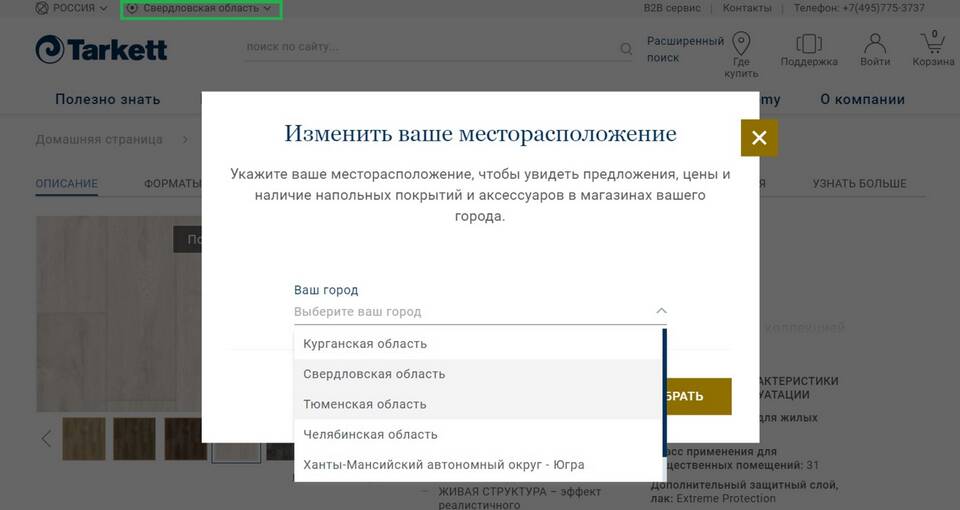Open Где купить location pin
960x510 pixels.
pyautogui.click(x=741, y=54)
